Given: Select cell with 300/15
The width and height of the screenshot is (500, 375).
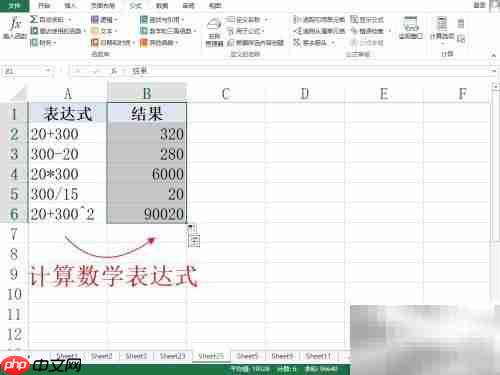Looking at the screenshot, I should (68, 194).
